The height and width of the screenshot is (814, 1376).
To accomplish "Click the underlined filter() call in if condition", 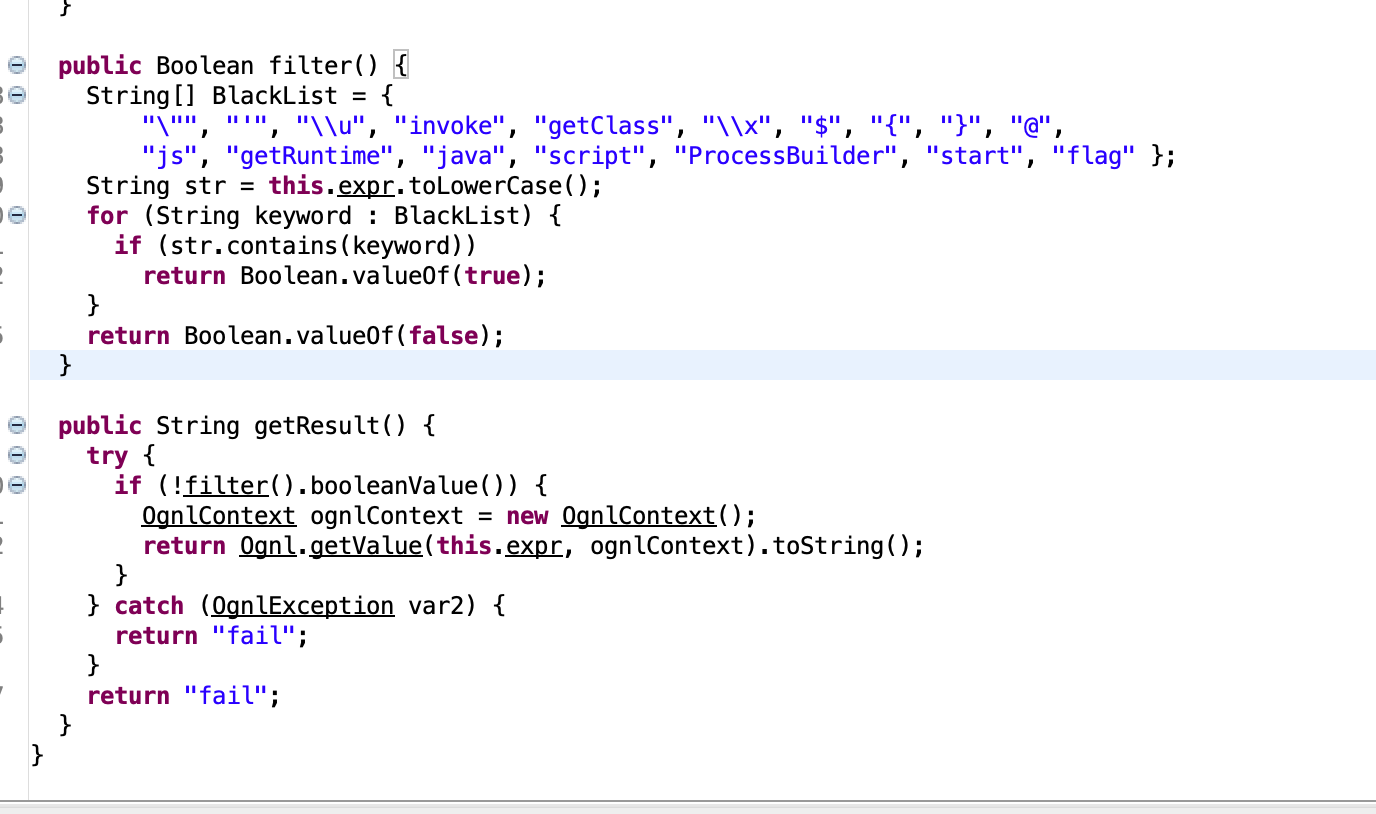I will pos(240,486).
